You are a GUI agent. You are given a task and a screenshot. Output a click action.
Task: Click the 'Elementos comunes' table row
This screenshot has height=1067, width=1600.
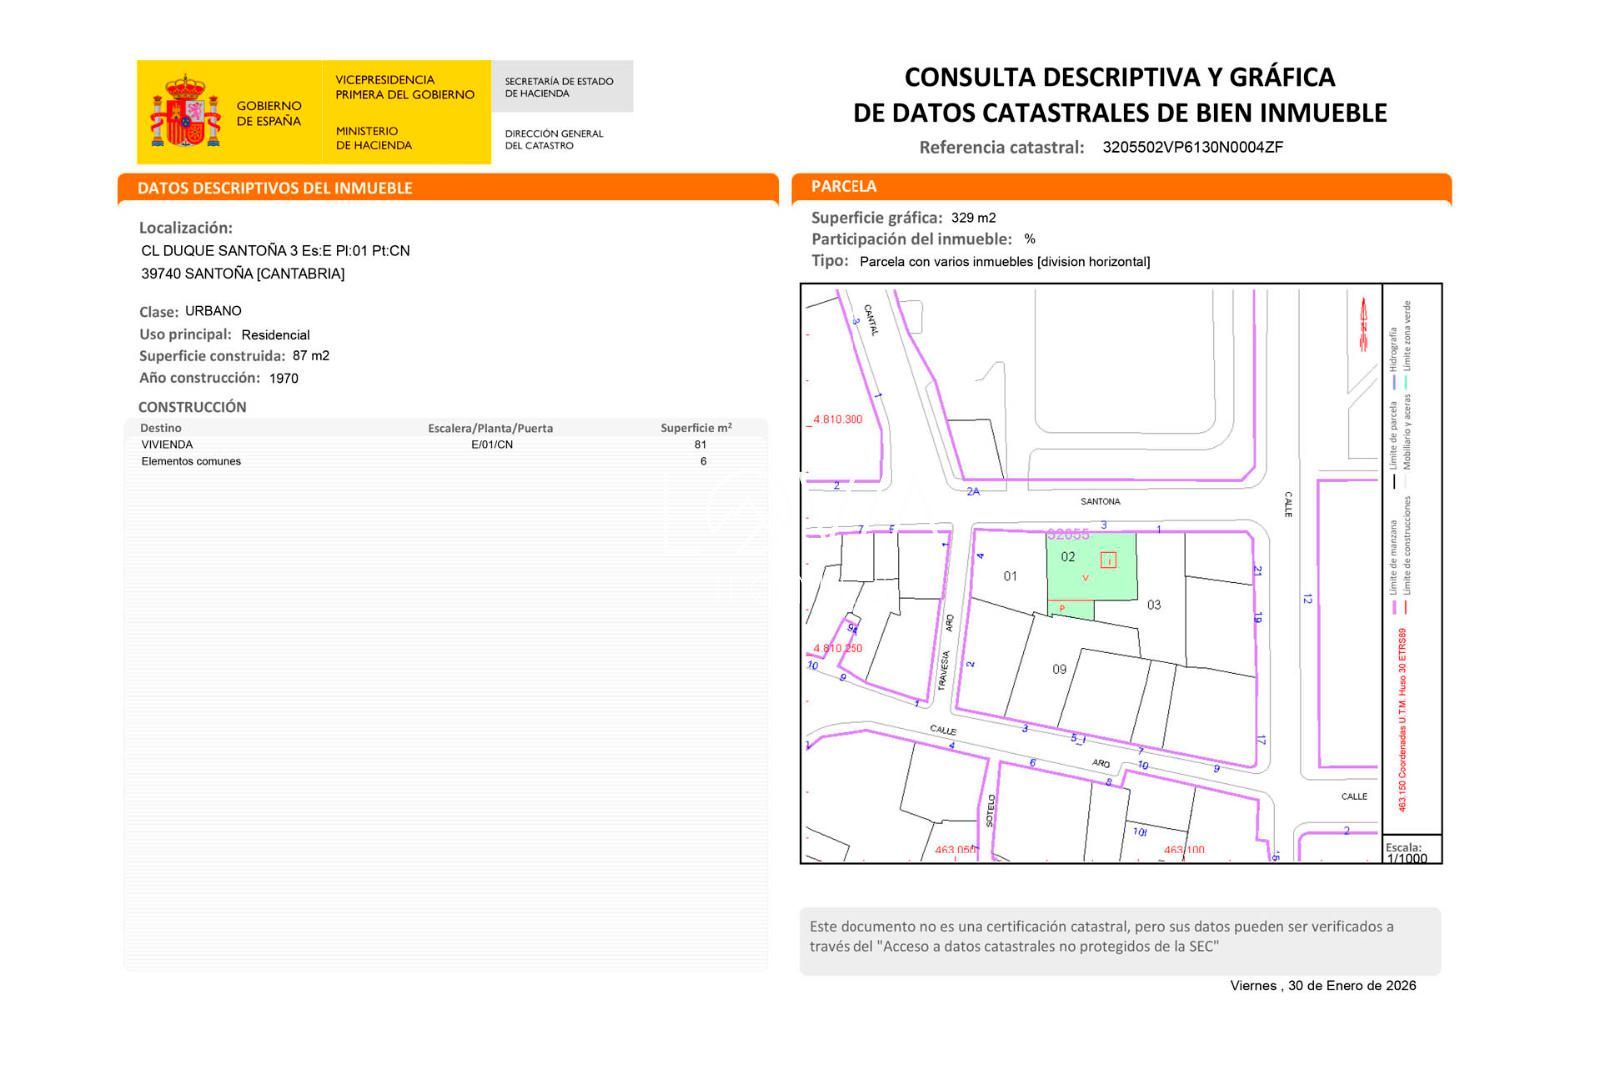[x=191, y=462]
